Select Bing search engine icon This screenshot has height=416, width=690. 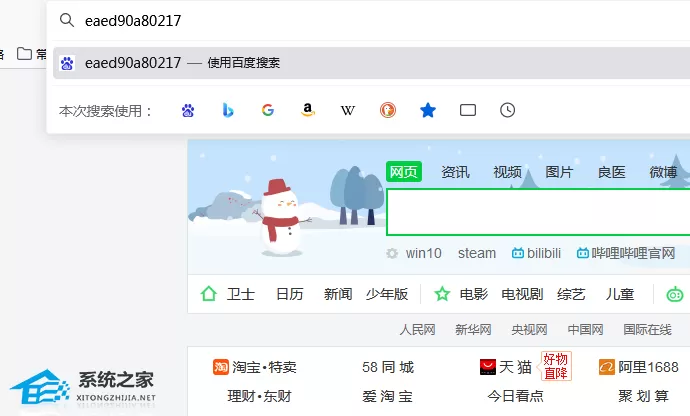pyautogui.click(x=228, y=110)
